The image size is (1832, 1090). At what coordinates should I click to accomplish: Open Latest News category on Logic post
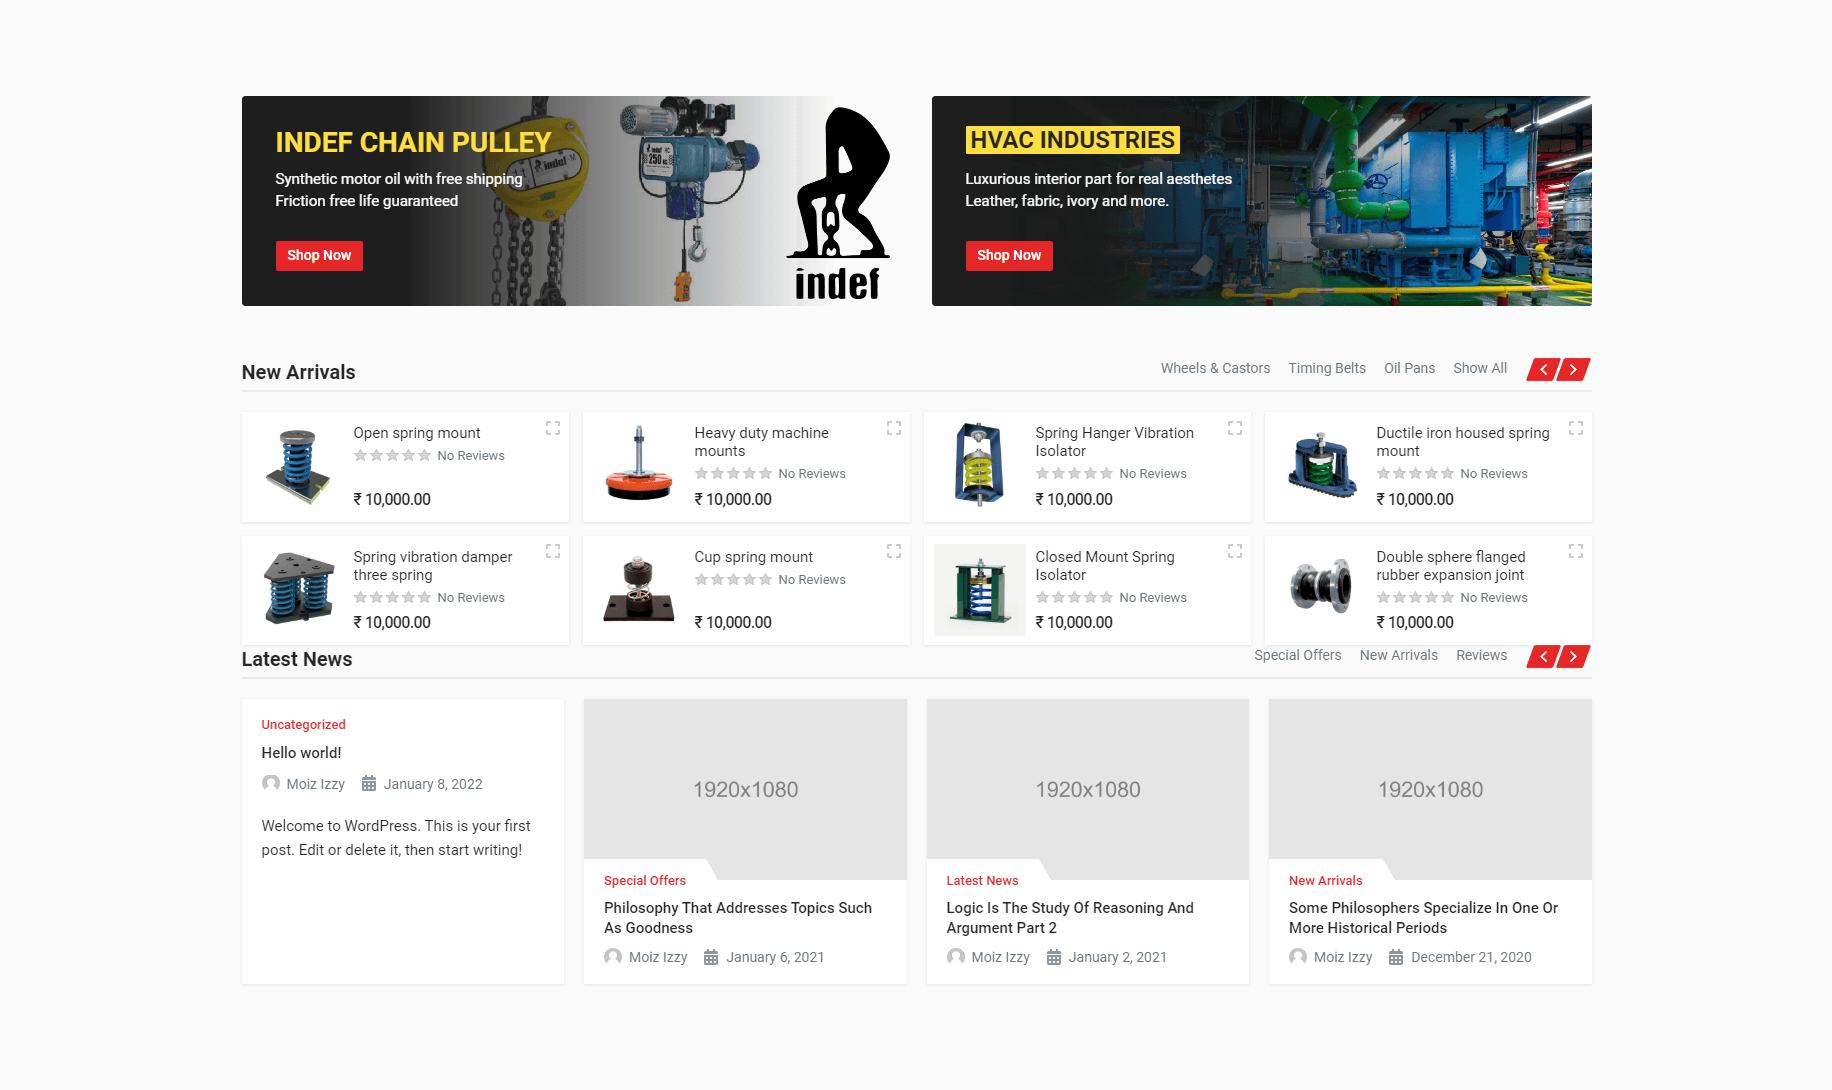(982, 881)
